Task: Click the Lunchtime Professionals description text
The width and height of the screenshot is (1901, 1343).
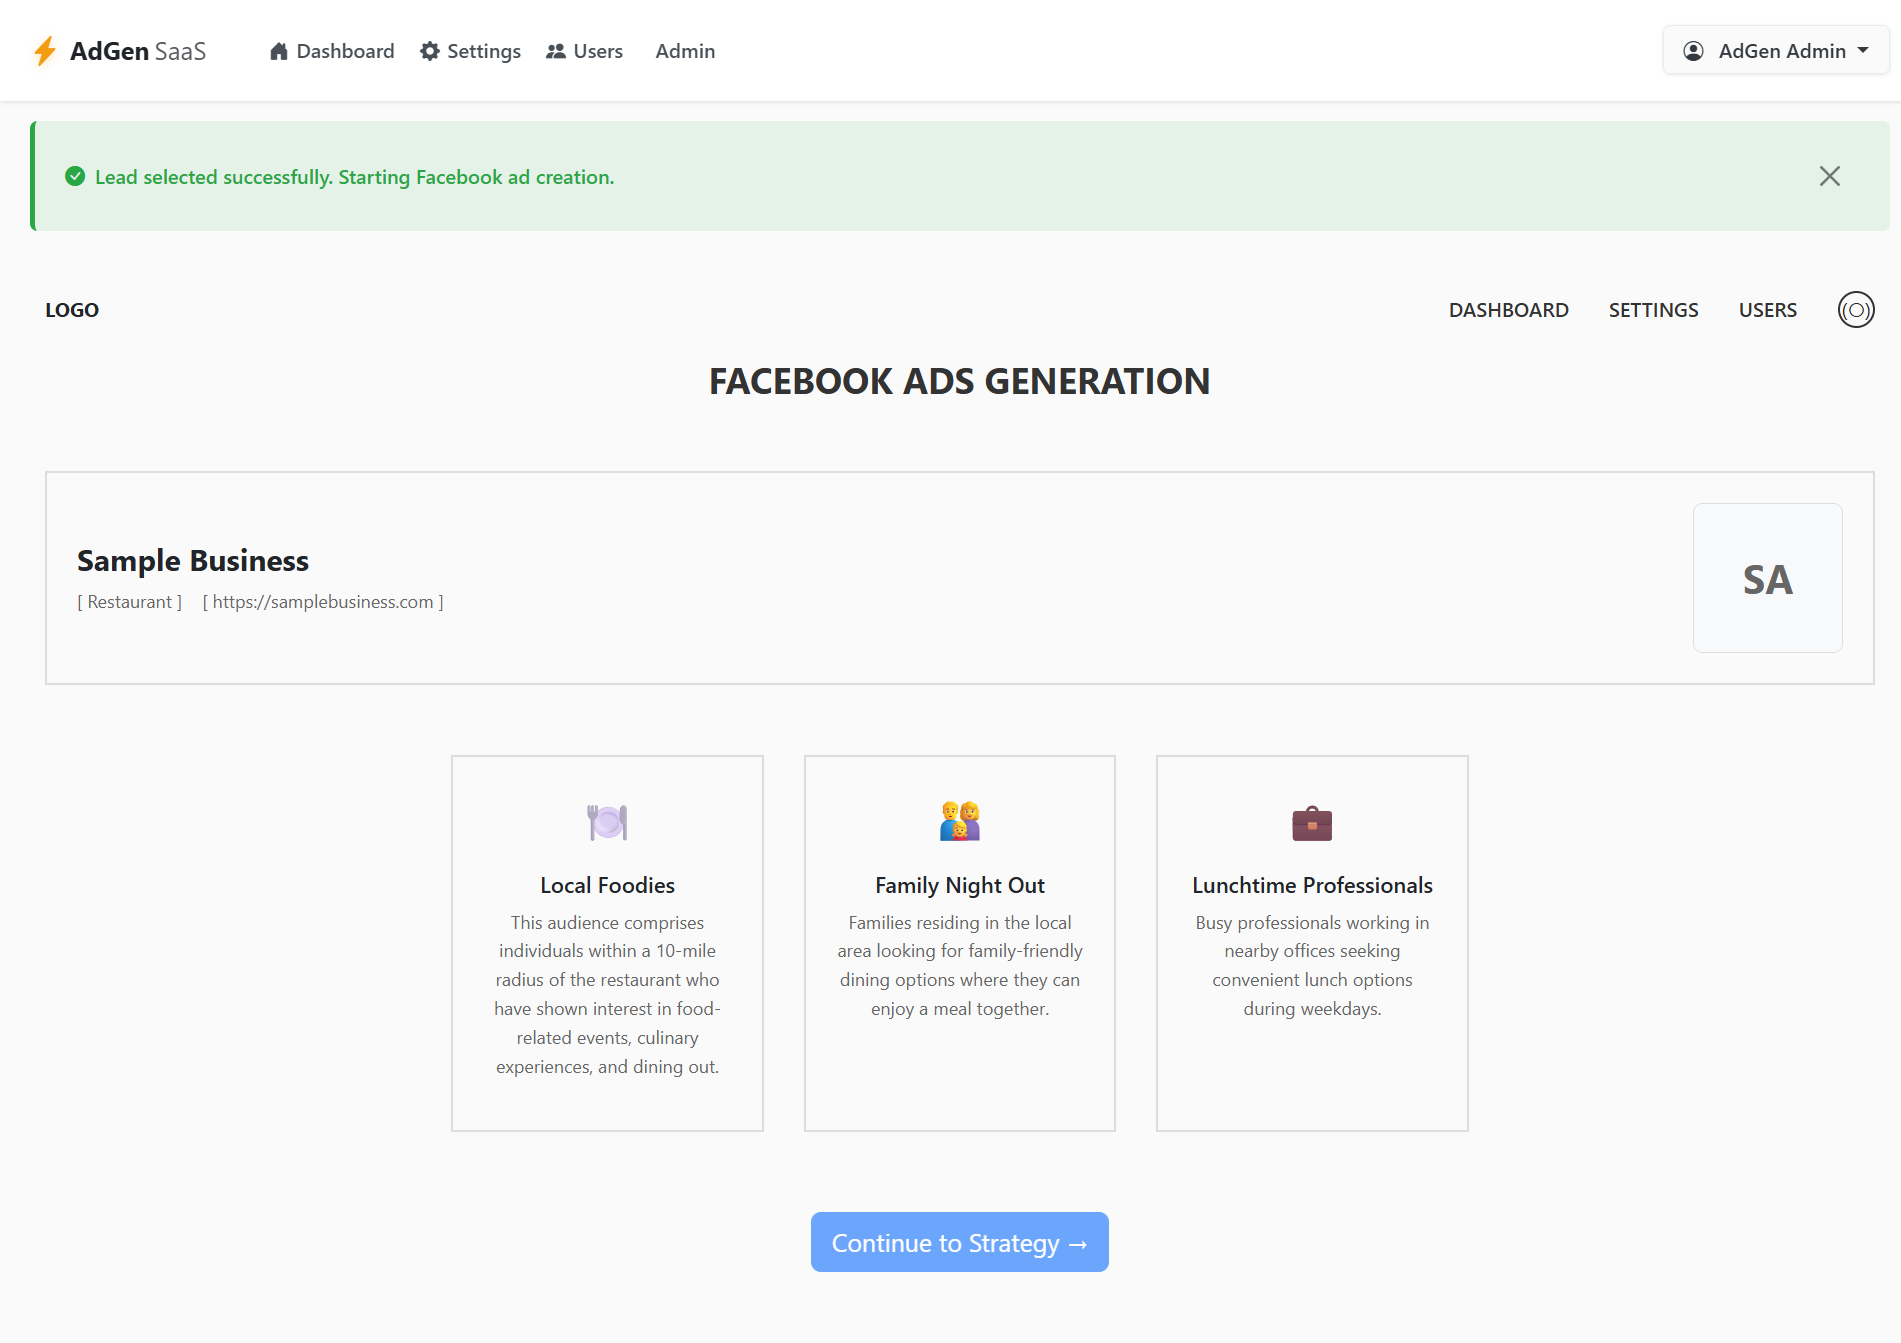Action: (x=1312, y=965)
